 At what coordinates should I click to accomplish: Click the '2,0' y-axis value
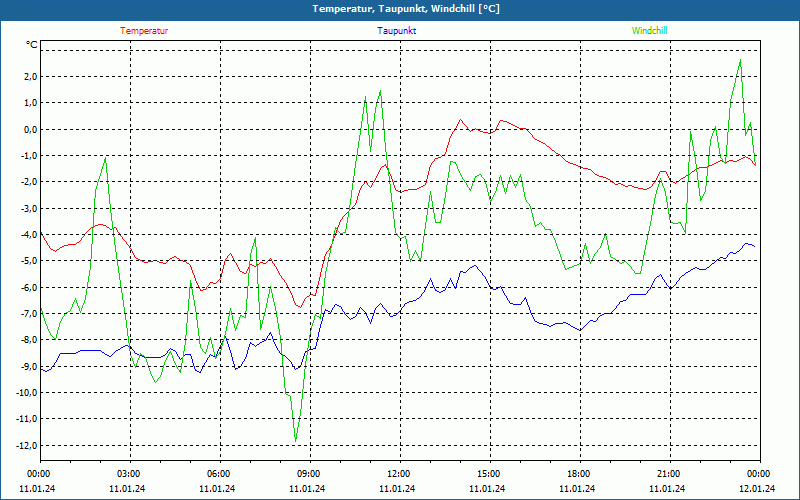32,77
